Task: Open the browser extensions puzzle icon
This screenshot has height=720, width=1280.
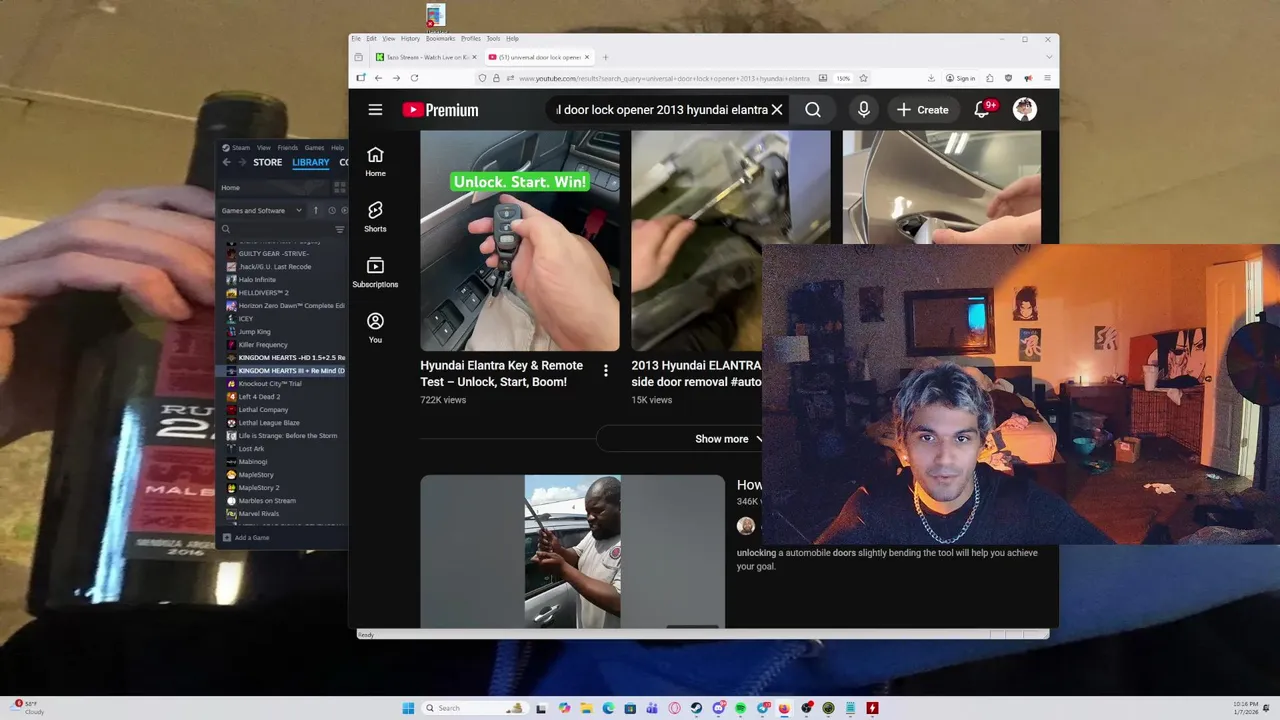Action: 990,78
